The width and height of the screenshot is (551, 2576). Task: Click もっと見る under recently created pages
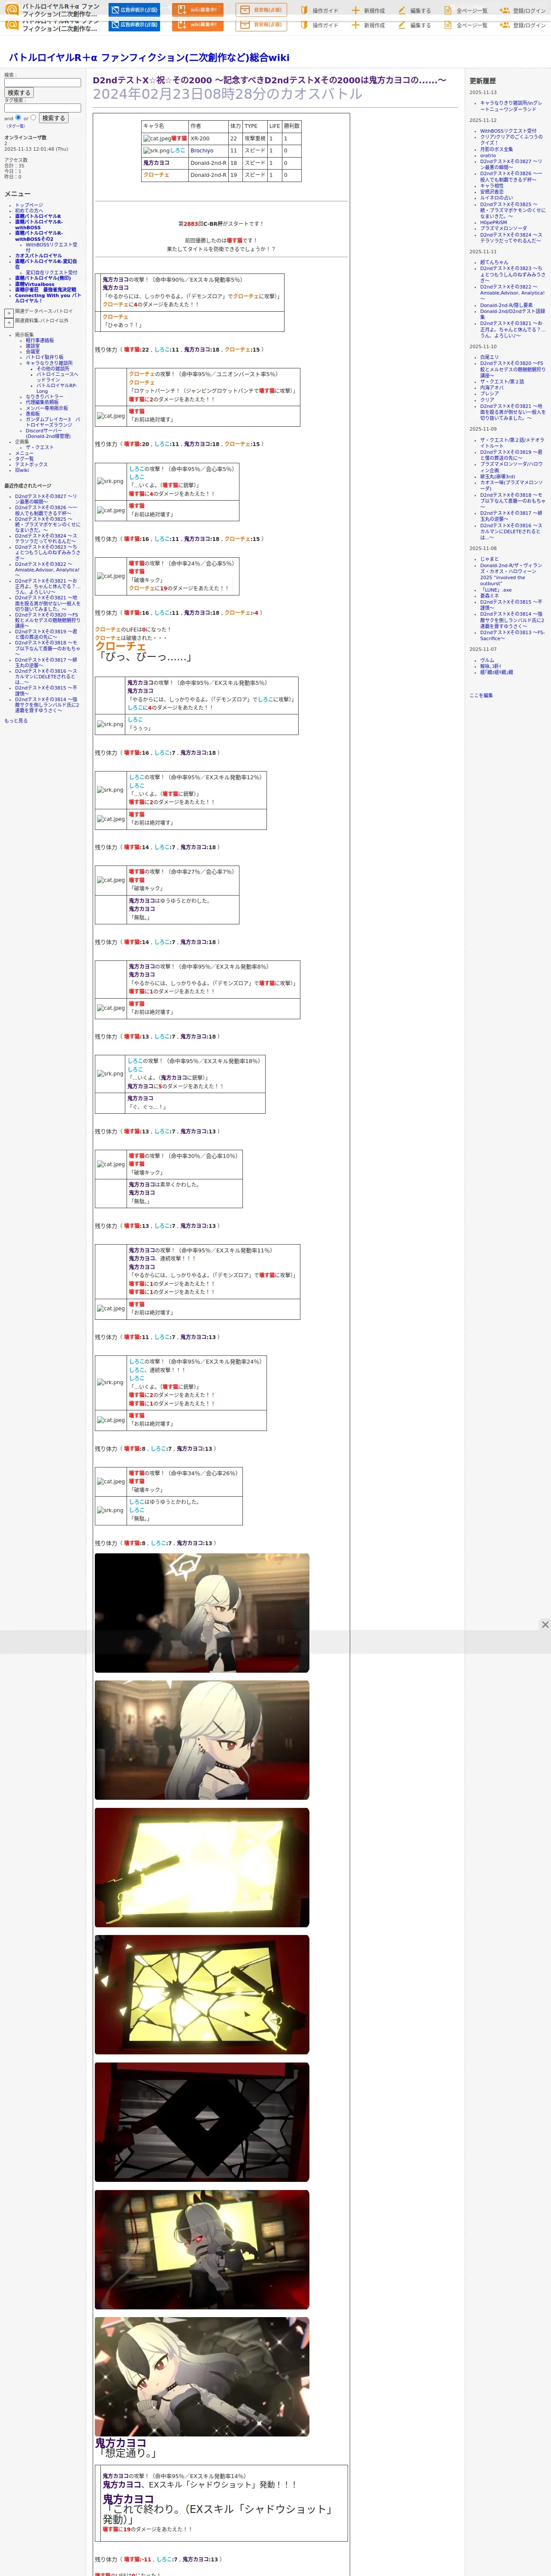tap(16, 720)
